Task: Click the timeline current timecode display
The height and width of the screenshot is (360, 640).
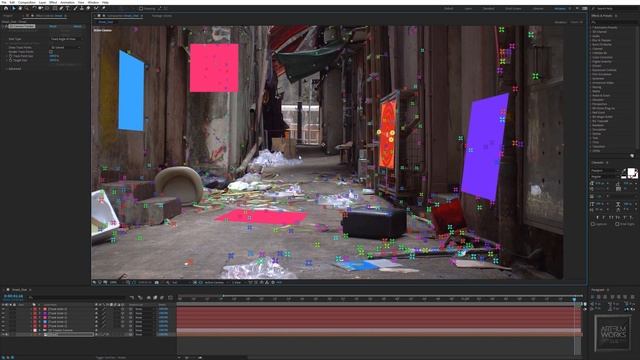Action: 13,296
